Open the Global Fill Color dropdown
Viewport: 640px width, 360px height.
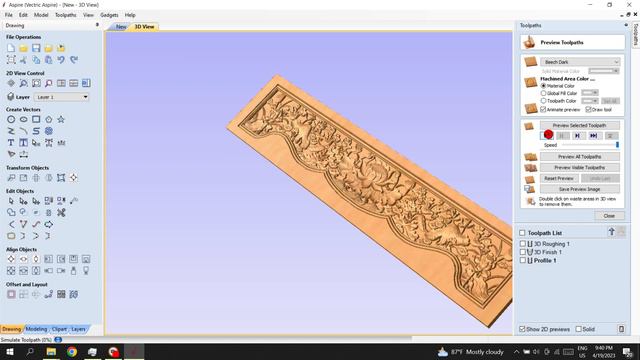point(590,93)
